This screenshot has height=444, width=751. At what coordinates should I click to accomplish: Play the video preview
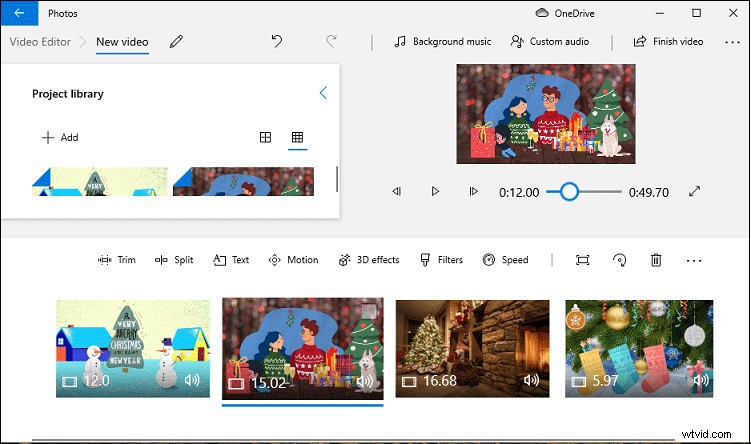click(435, 192)
